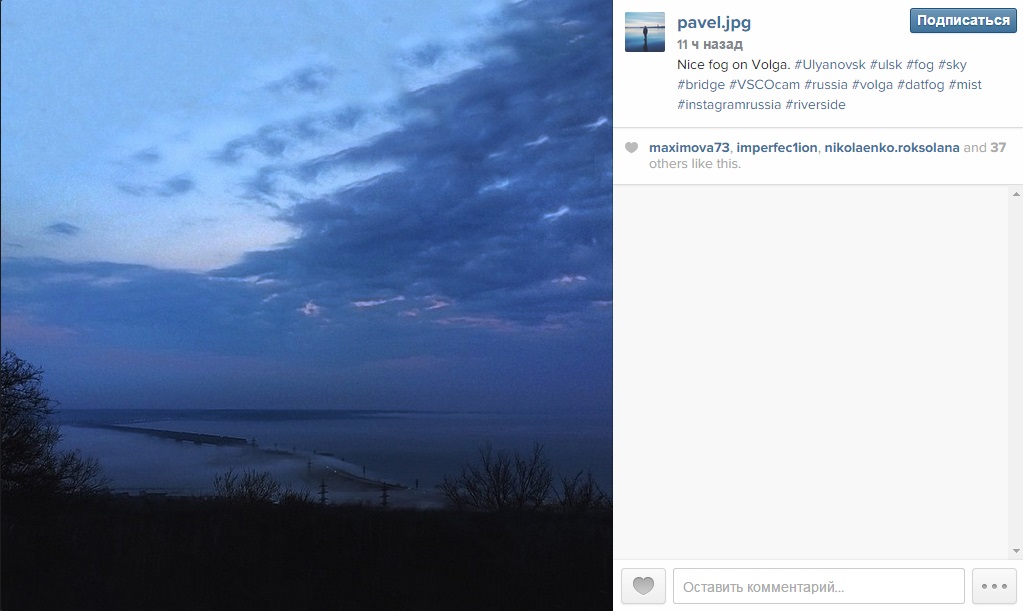Open the #bridge hashtag
Image resolution: width=1023 pixels, height=611 pixels.
point(701,85)
